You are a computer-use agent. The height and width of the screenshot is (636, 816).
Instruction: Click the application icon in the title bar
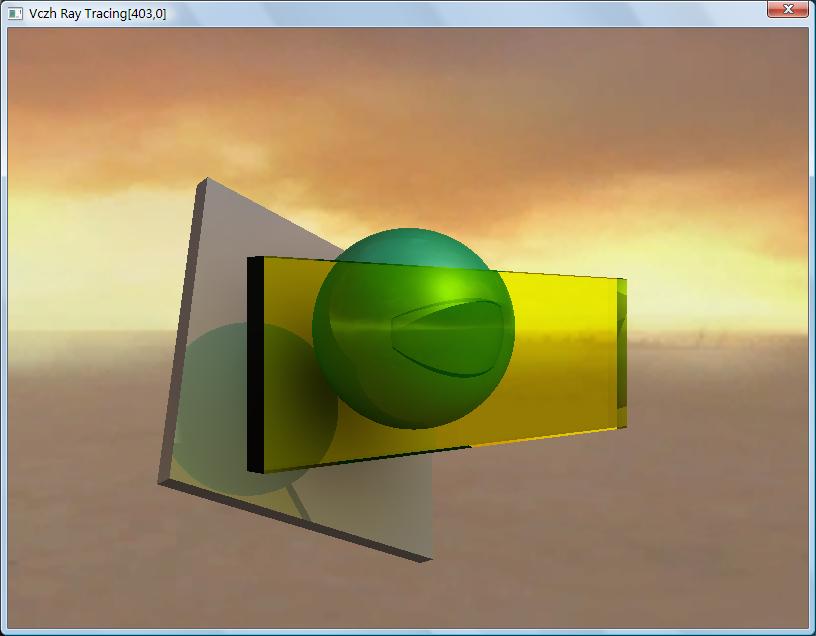(15, 14)
